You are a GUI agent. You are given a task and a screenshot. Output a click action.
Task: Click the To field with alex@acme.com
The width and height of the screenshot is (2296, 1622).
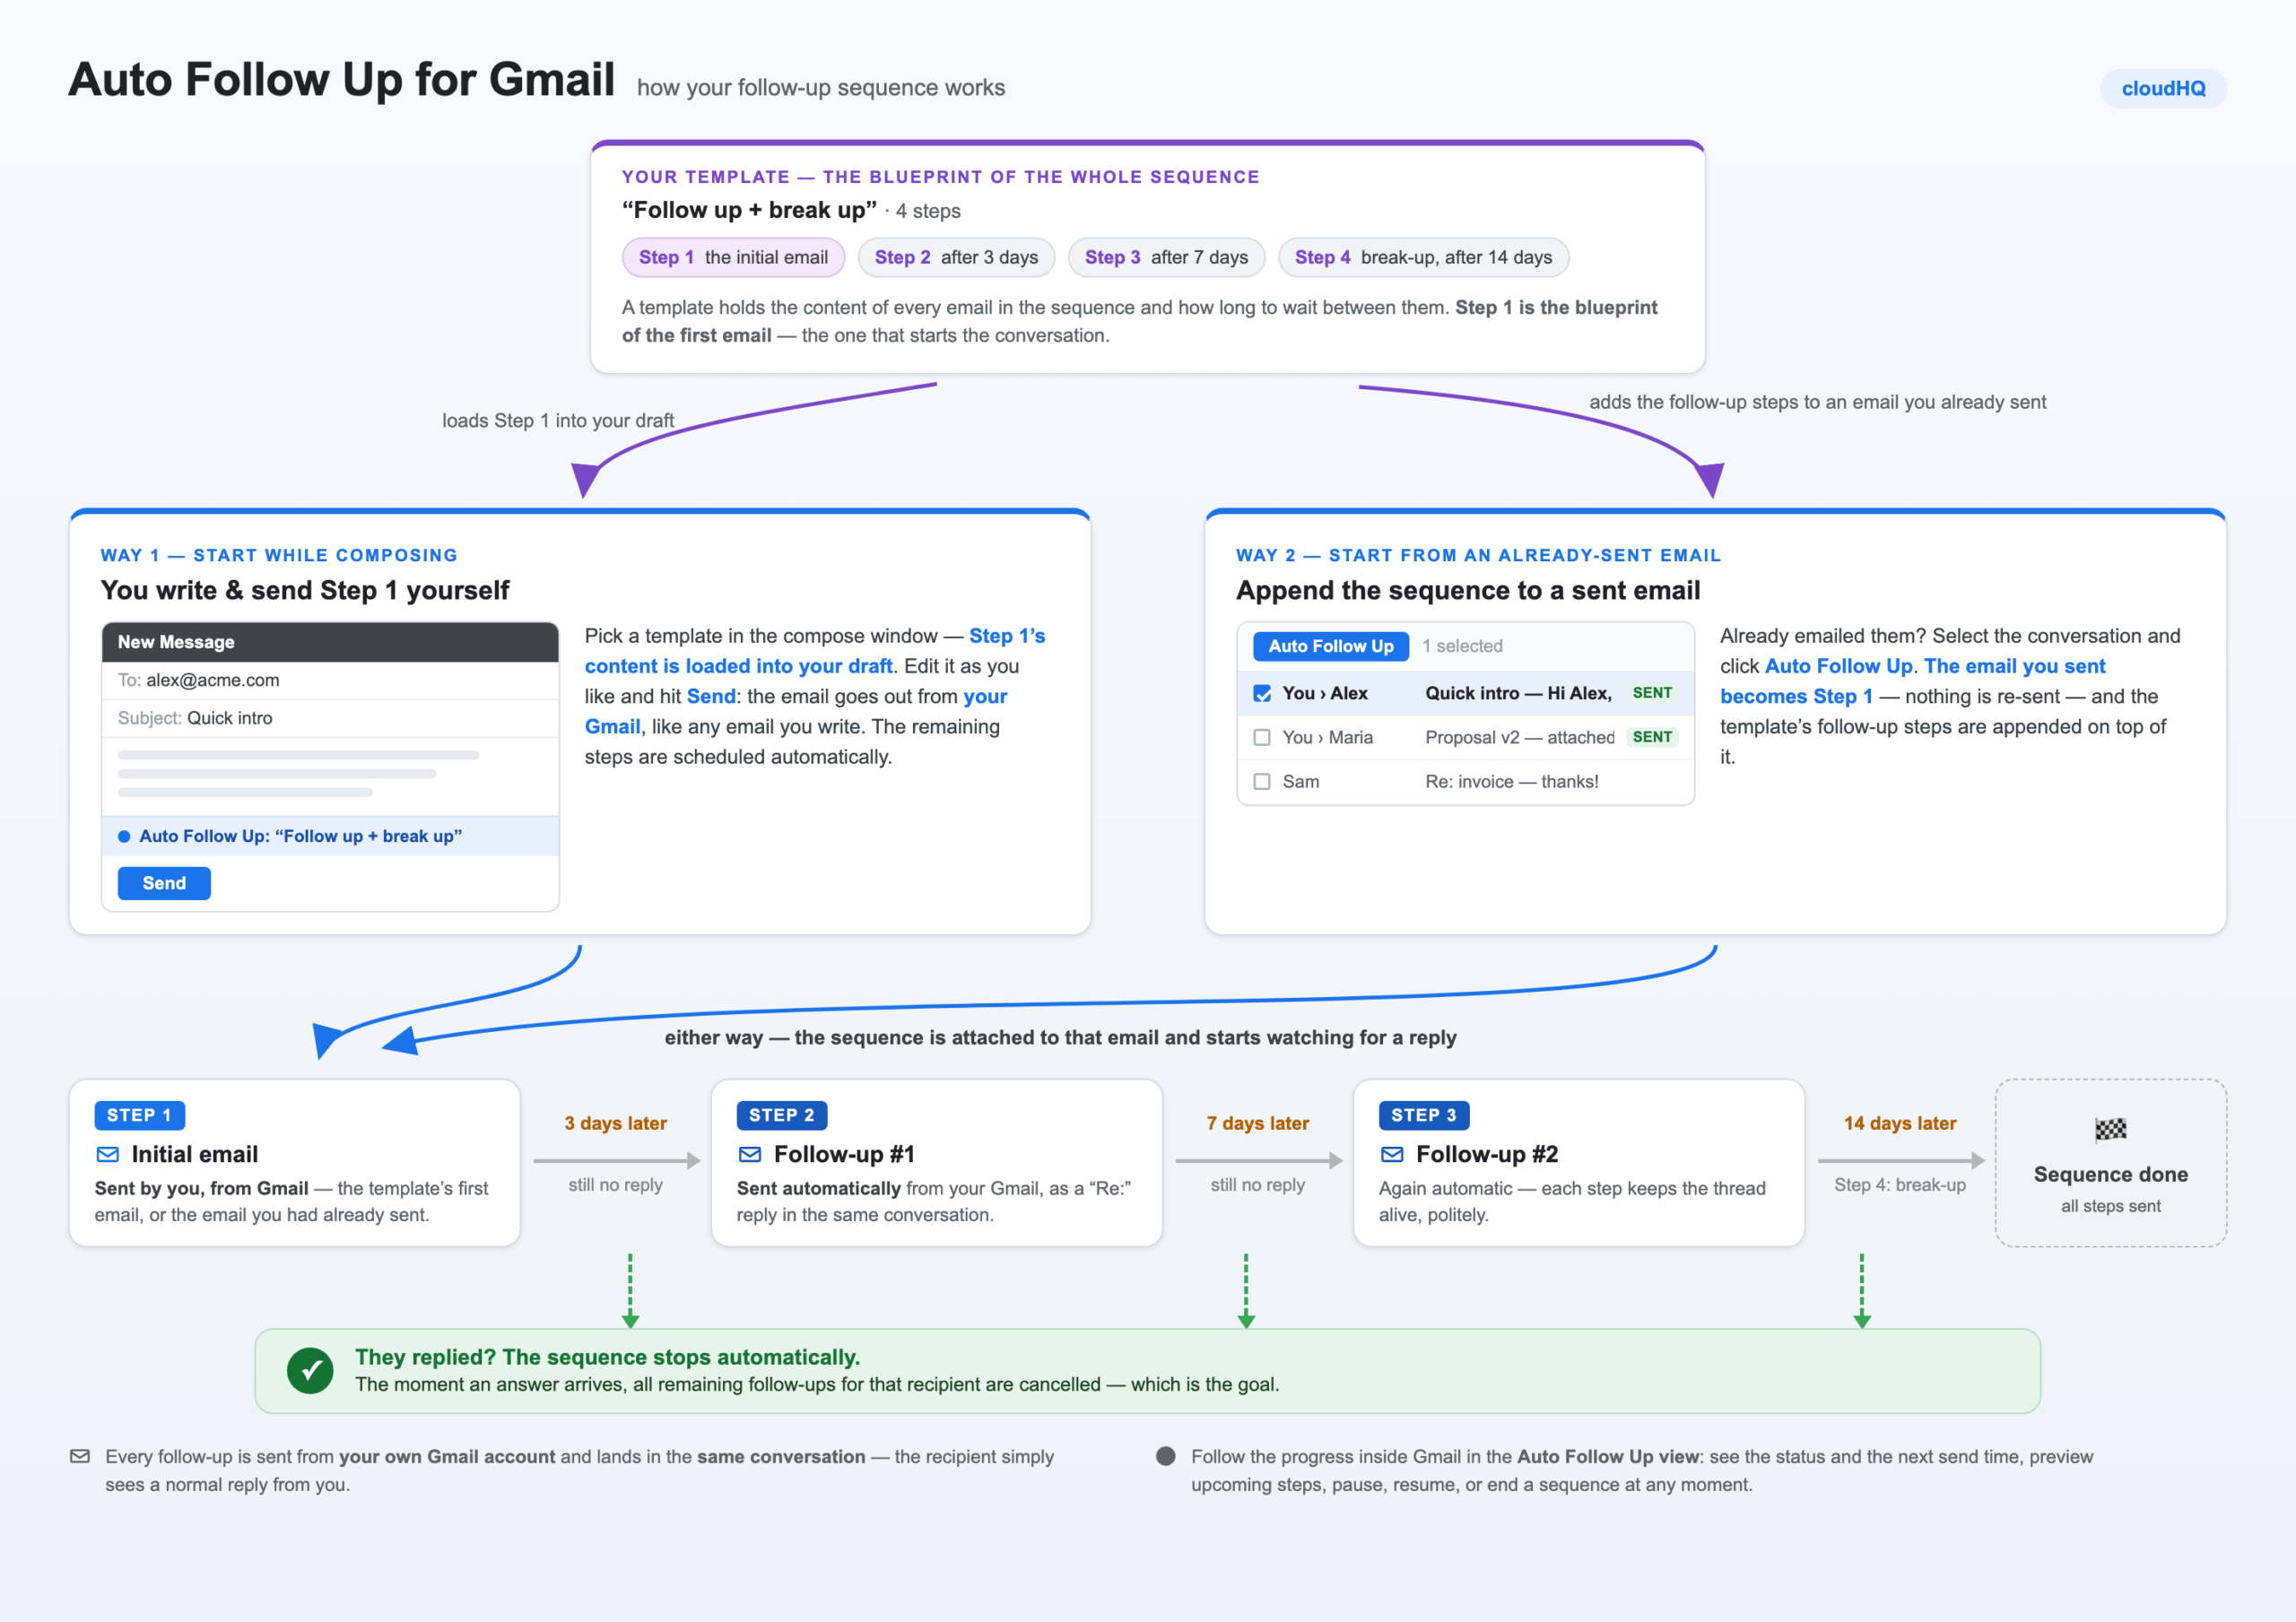pos(330,680)
